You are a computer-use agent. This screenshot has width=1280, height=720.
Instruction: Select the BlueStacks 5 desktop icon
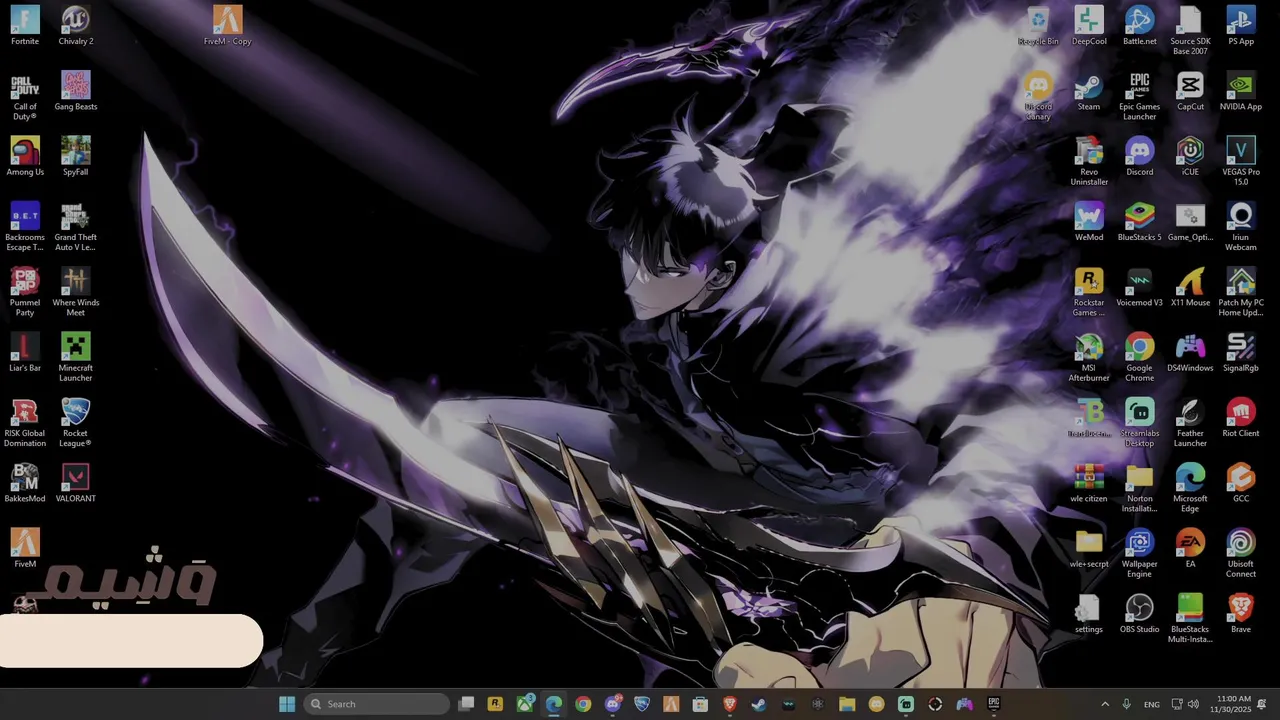1140,222
